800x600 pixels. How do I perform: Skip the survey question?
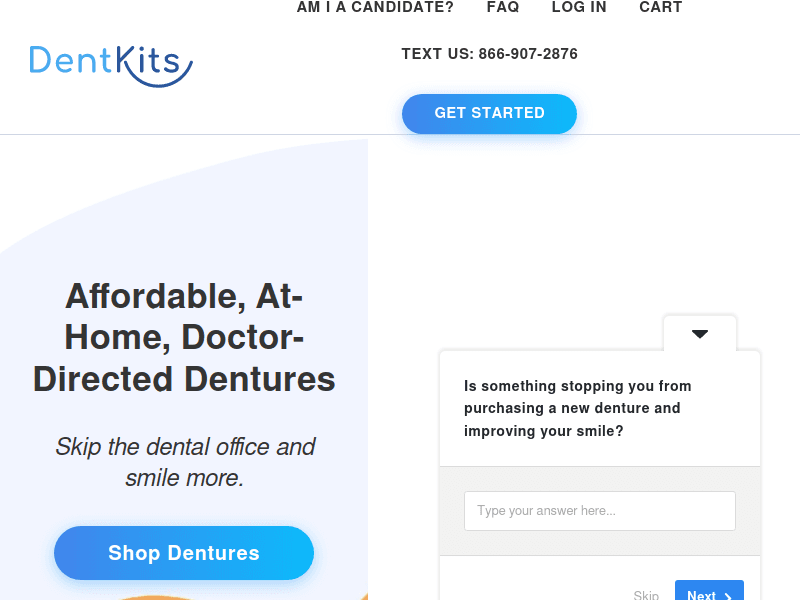click(x=646, y=594)
